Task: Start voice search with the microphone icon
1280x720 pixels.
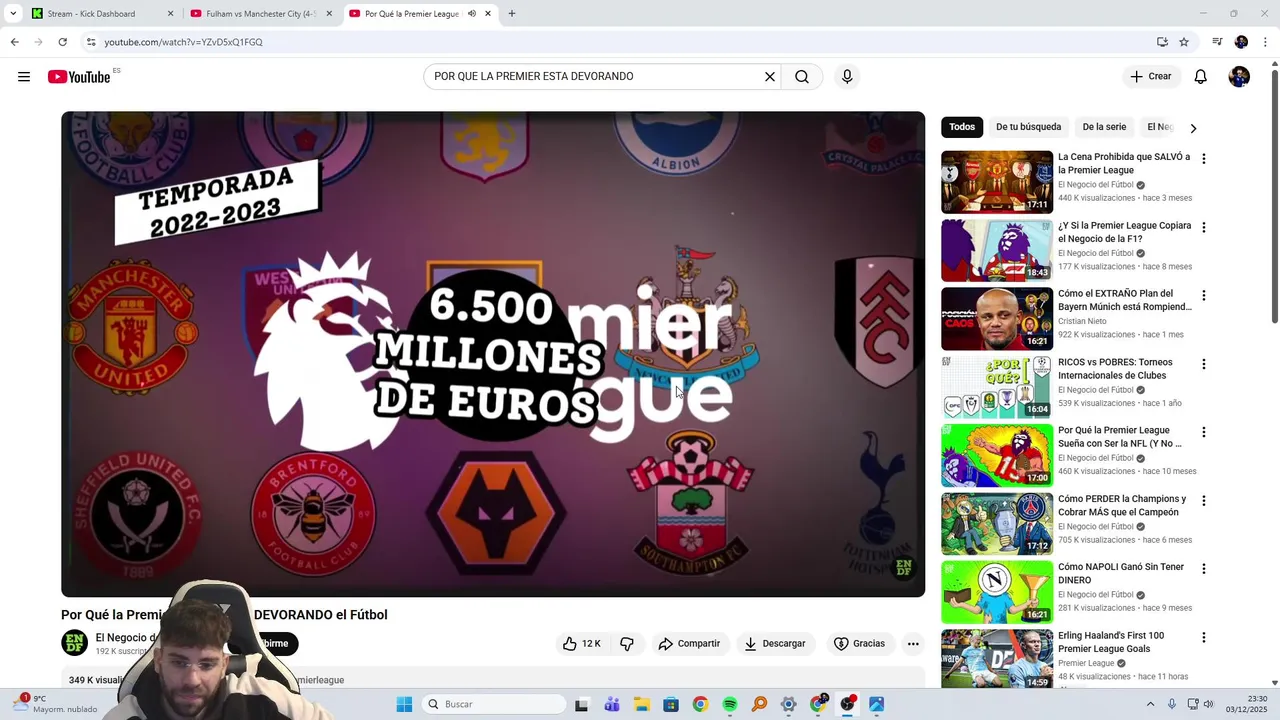Action: pos(847,77)
